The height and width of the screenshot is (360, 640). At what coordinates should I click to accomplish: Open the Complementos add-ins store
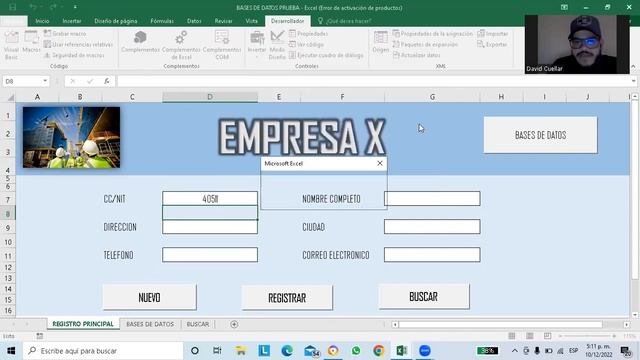coord(140,42)
